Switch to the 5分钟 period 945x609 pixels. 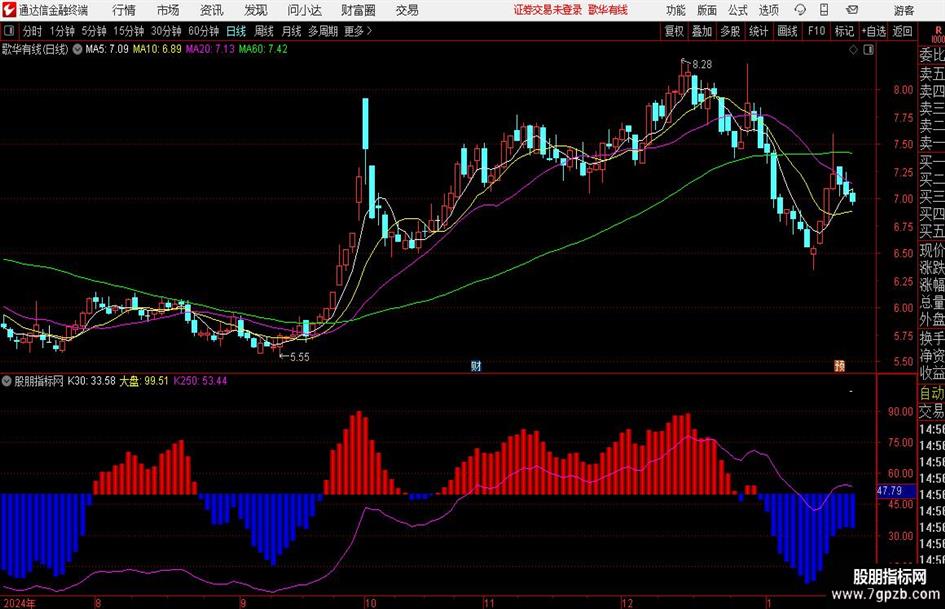click(93, 31)
